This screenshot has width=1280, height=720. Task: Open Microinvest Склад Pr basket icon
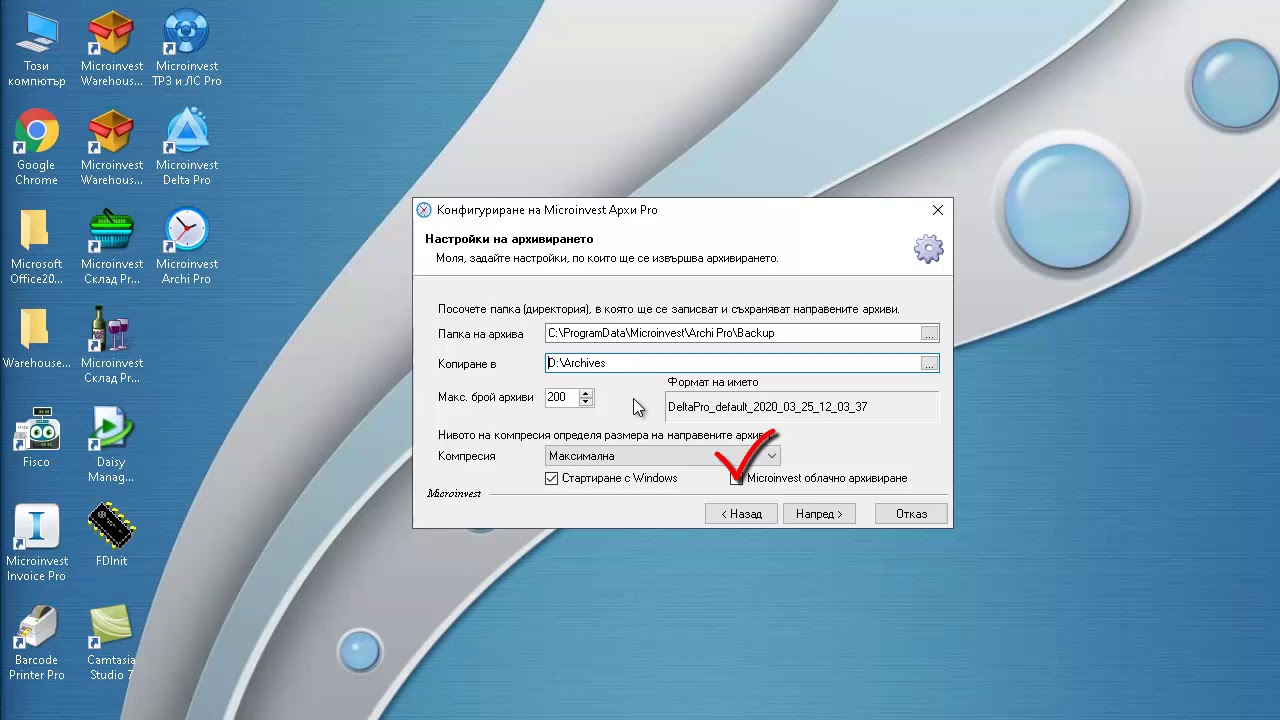tap(112, 247)
